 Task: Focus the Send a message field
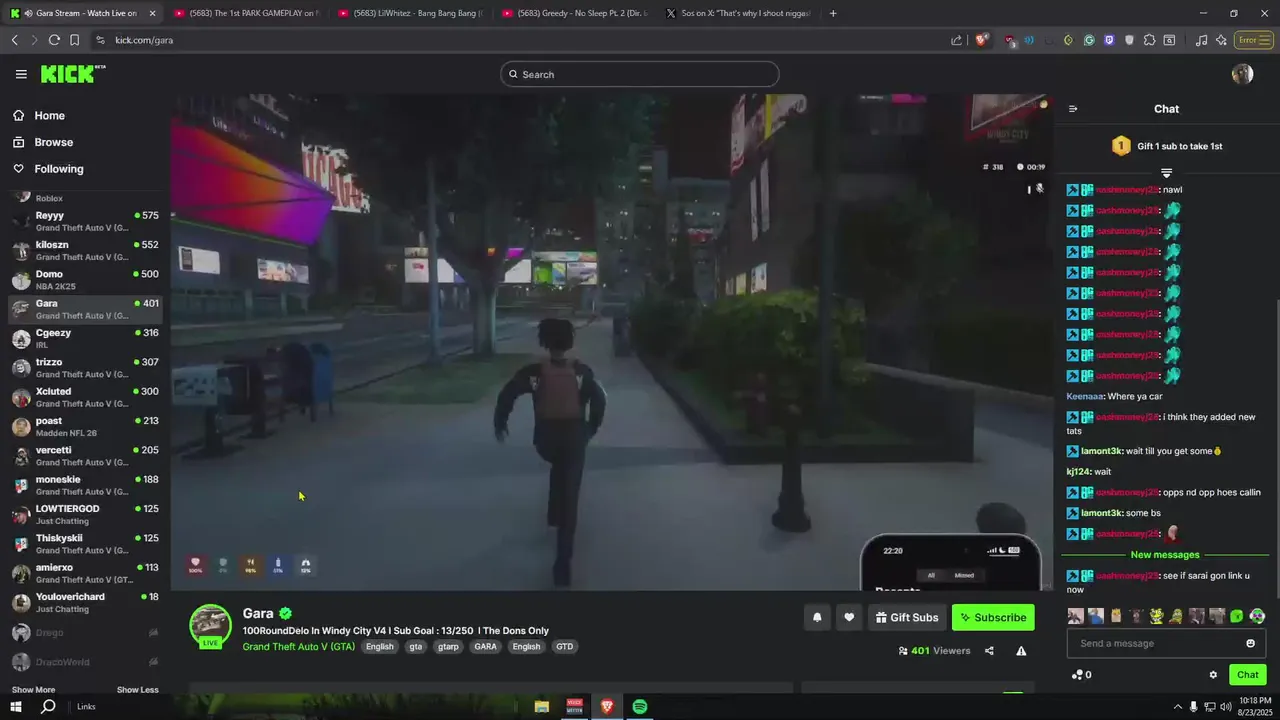[1166, 643]
